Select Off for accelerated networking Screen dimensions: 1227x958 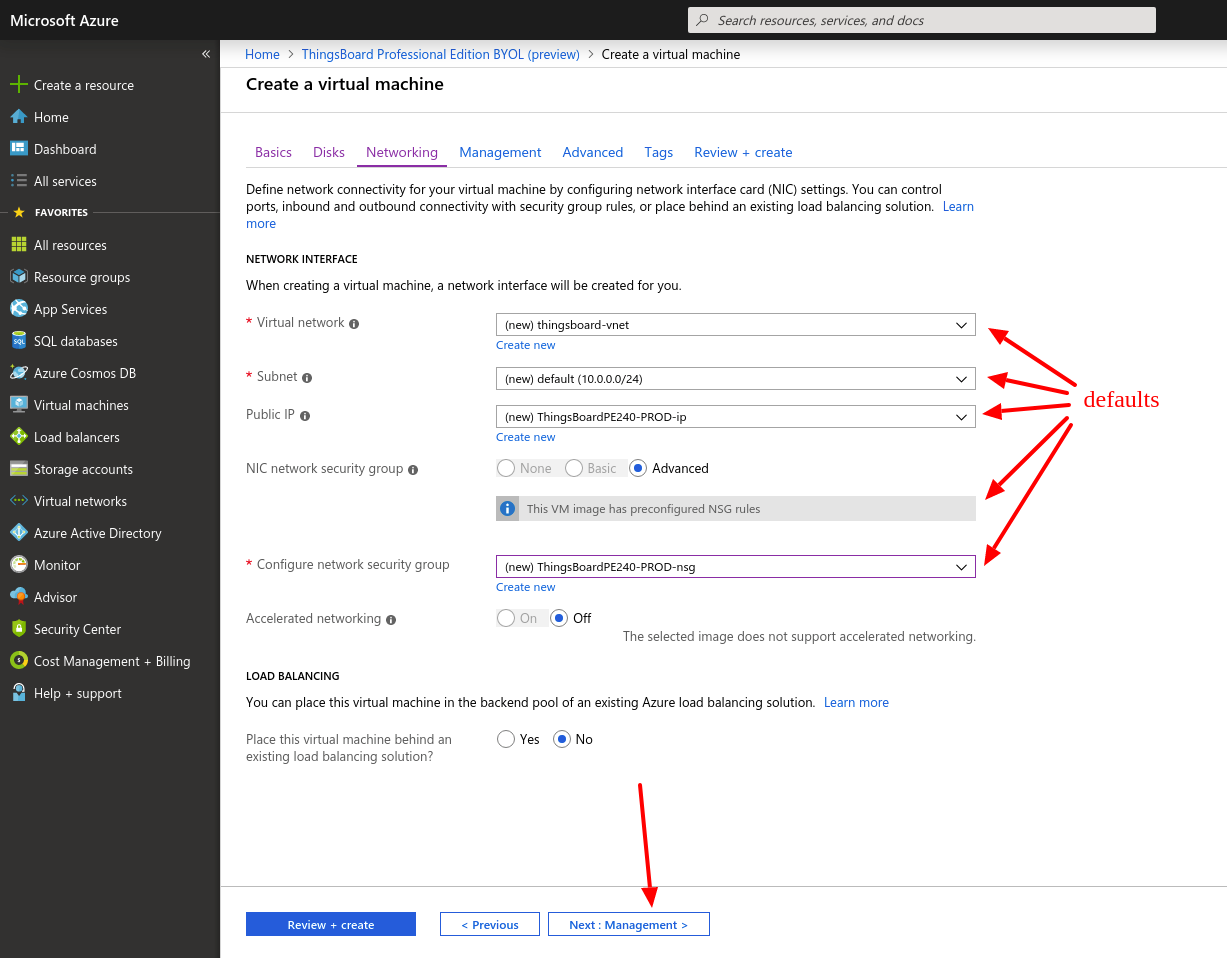[560, 618]
